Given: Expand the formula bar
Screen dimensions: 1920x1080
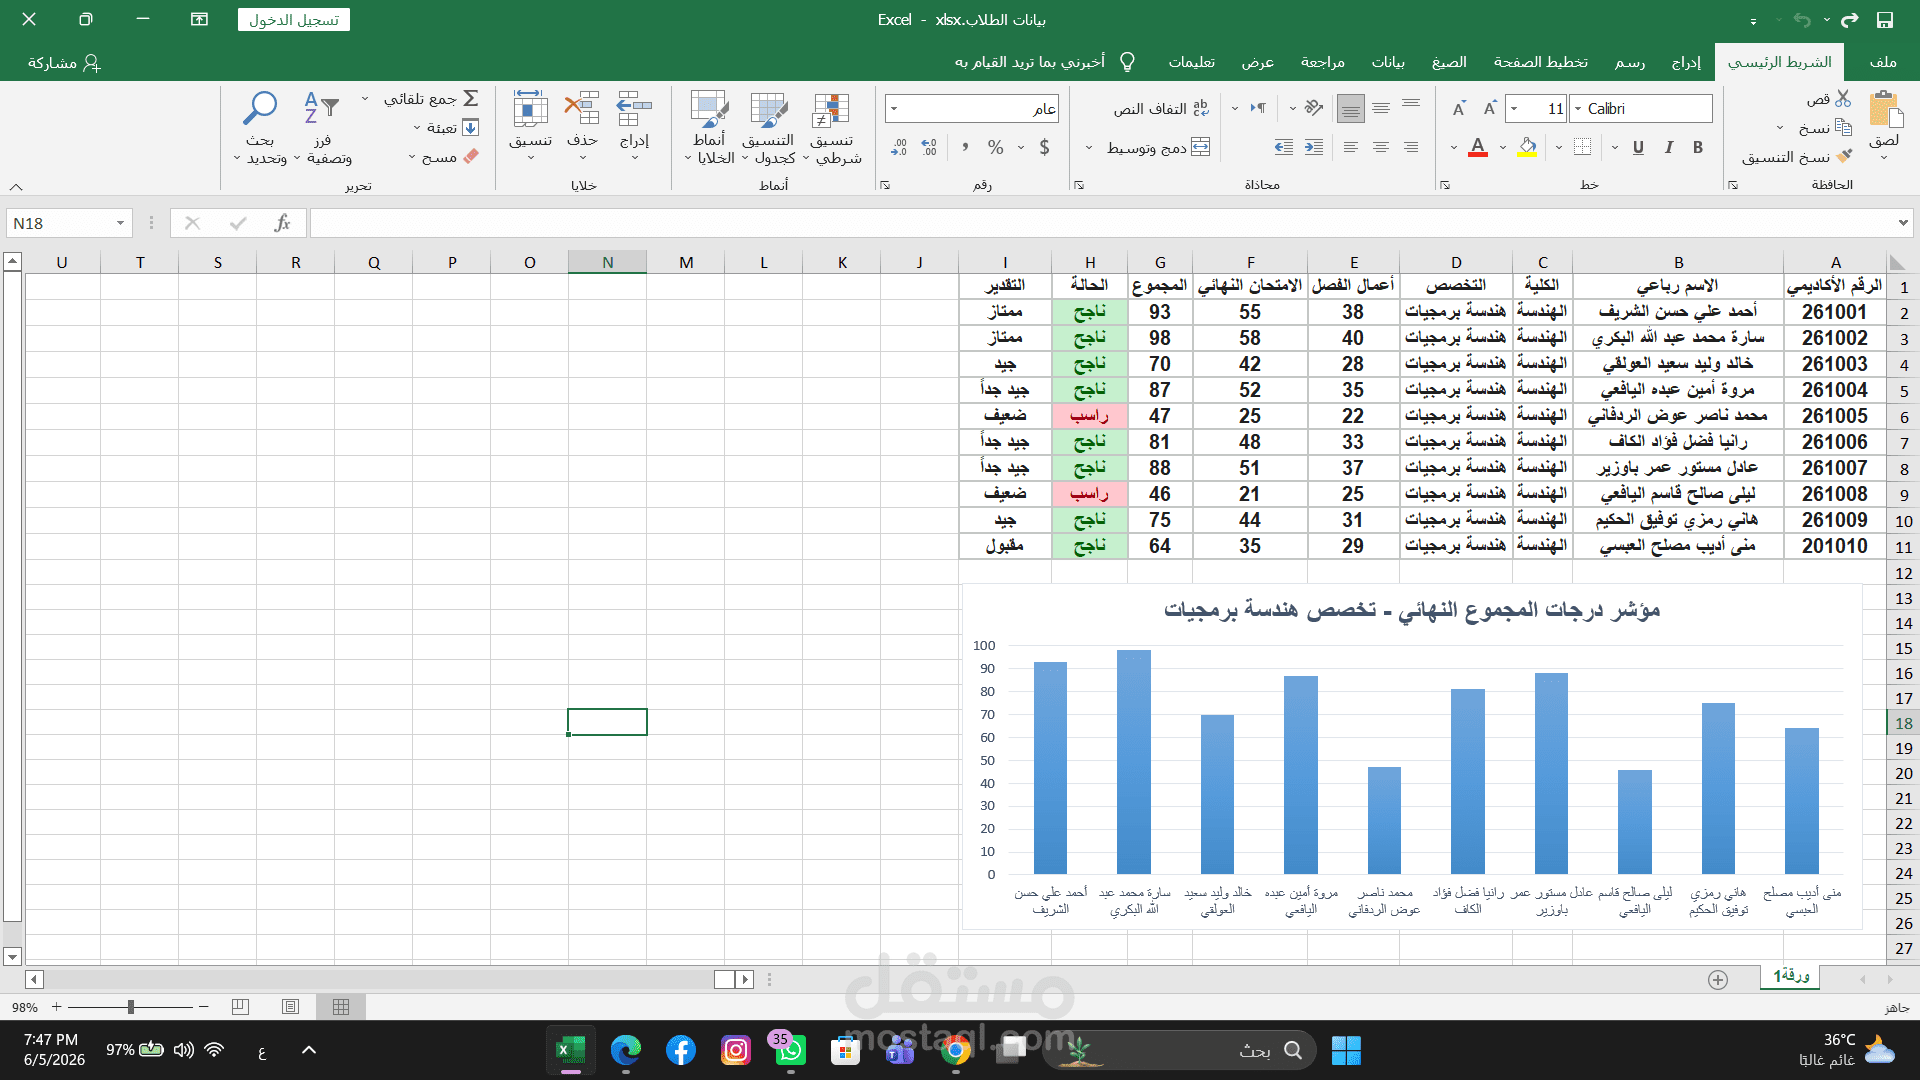Looking at the screenshot, I should point(1902,223).
